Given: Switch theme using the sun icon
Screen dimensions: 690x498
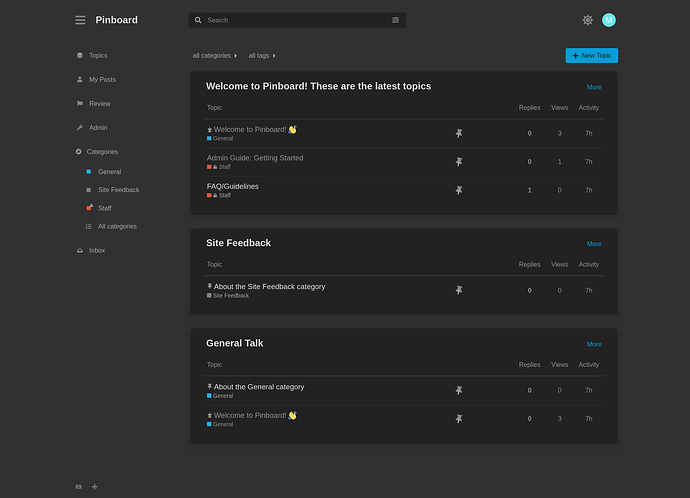Looking at the screenshot, I should tap(588, 20).
